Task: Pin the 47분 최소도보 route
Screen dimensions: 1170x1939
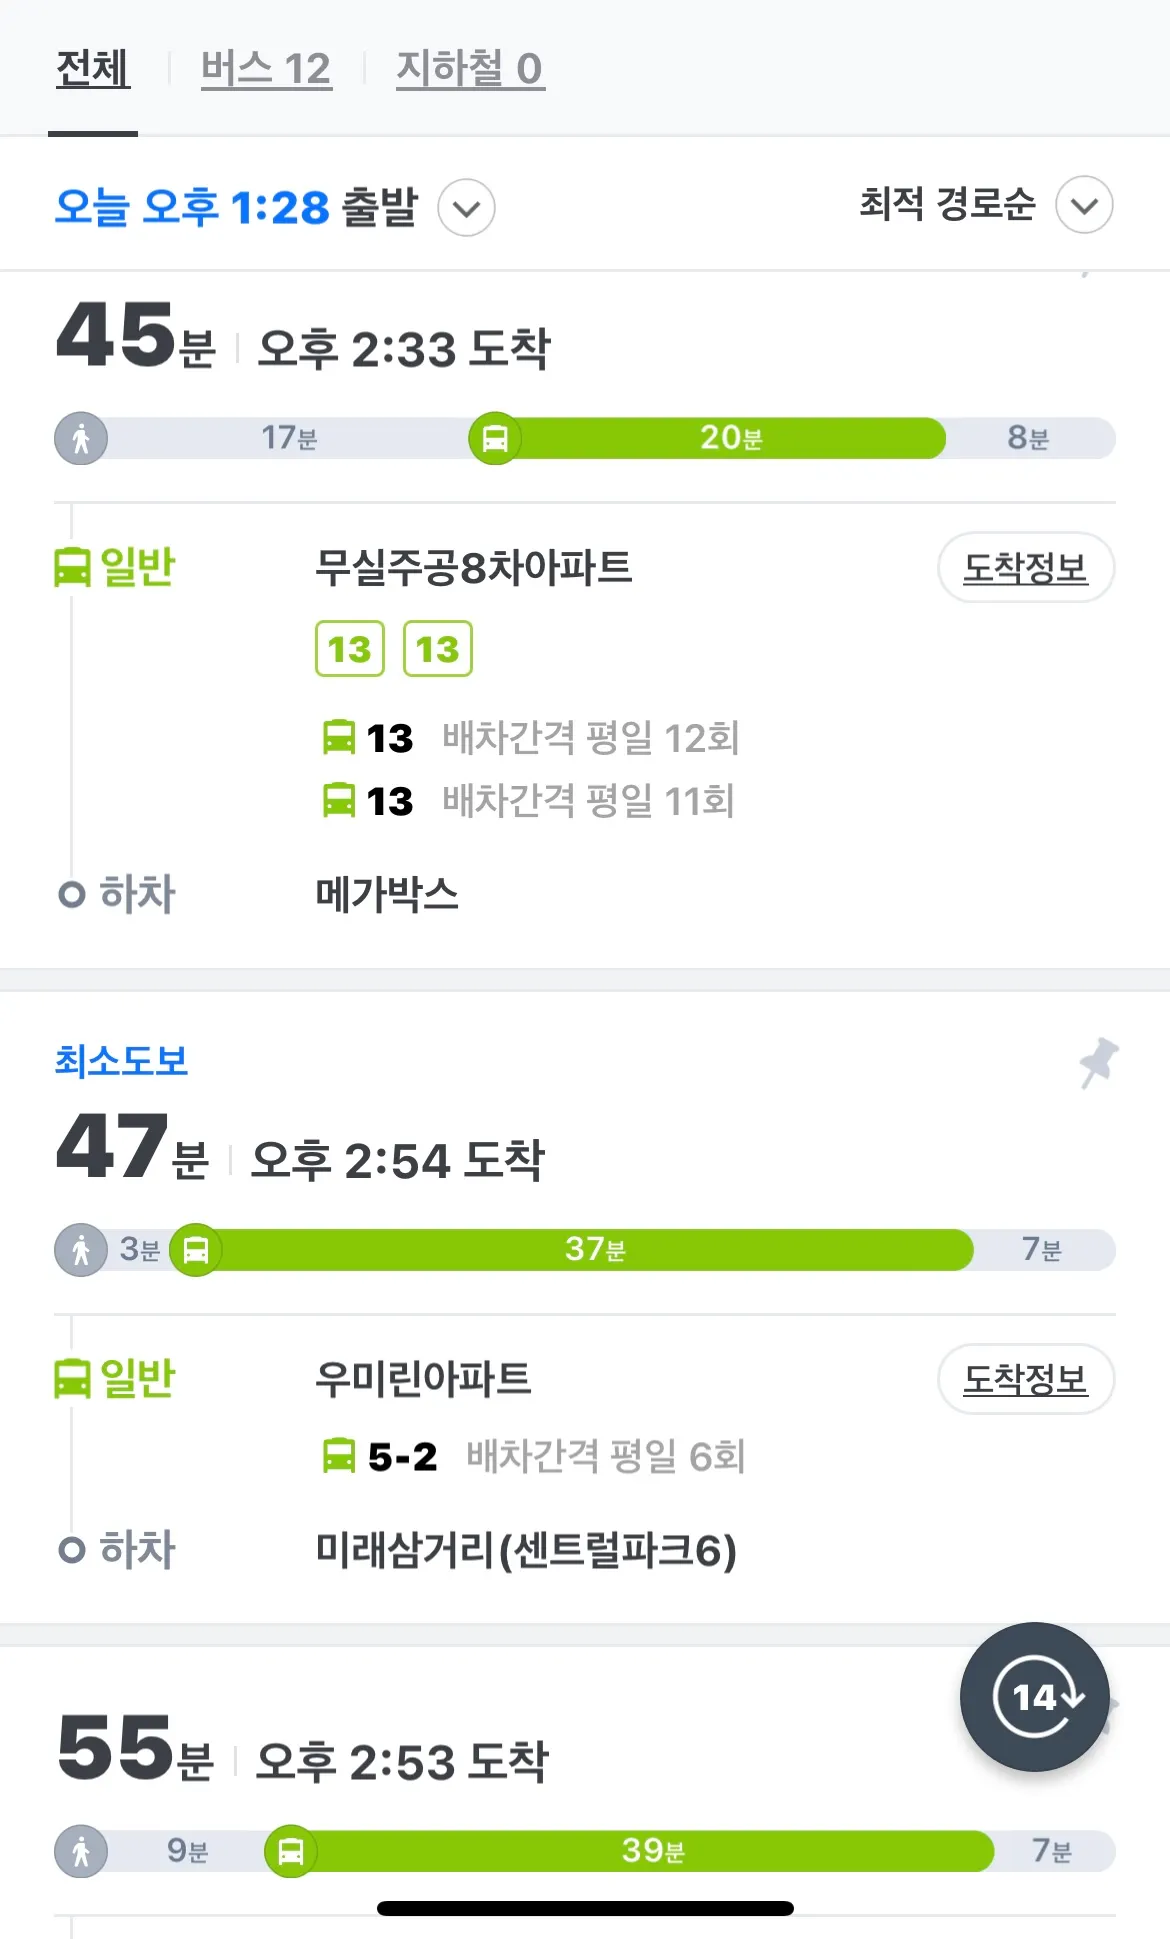Action: tap(1099, 1062)
